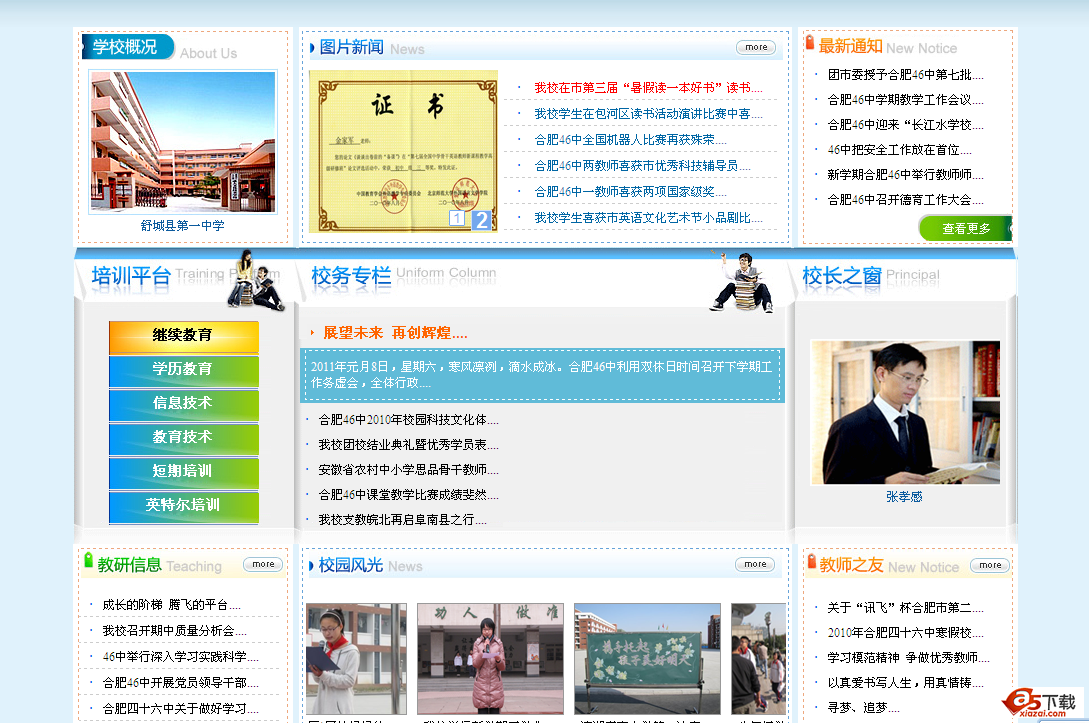Click the blue arrow icon beside 校园风光
This screenshot has width=1089, height=723.
[312, 566]
